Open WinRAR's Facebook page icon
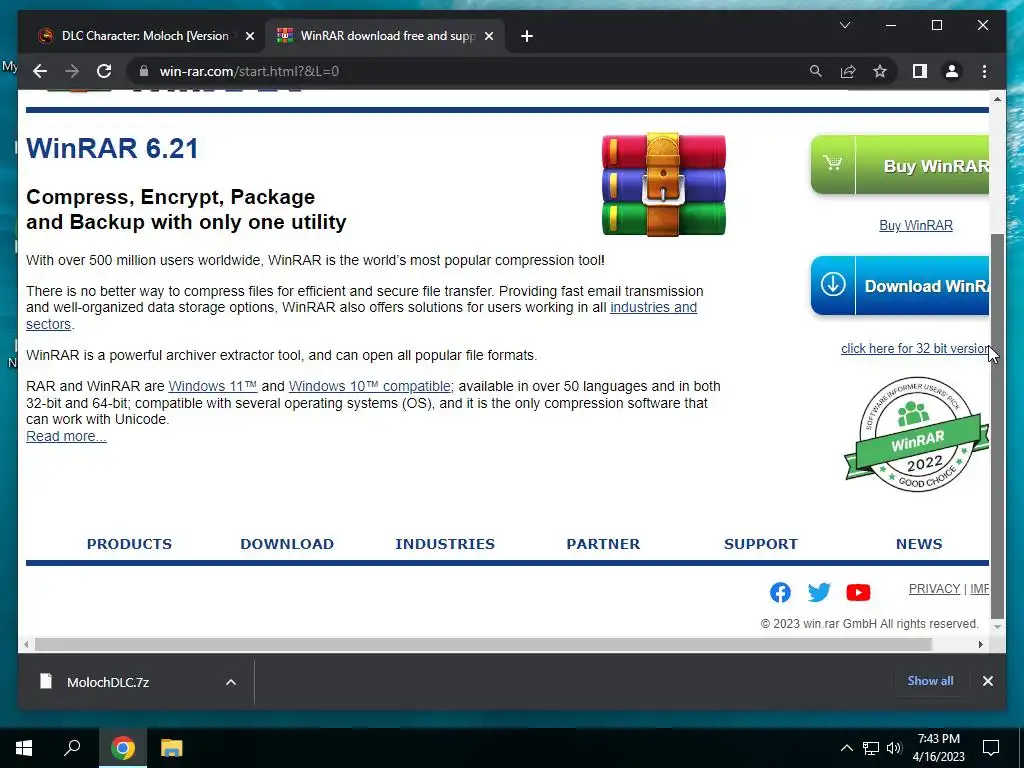1024x768 pixels. coord(780,592)
